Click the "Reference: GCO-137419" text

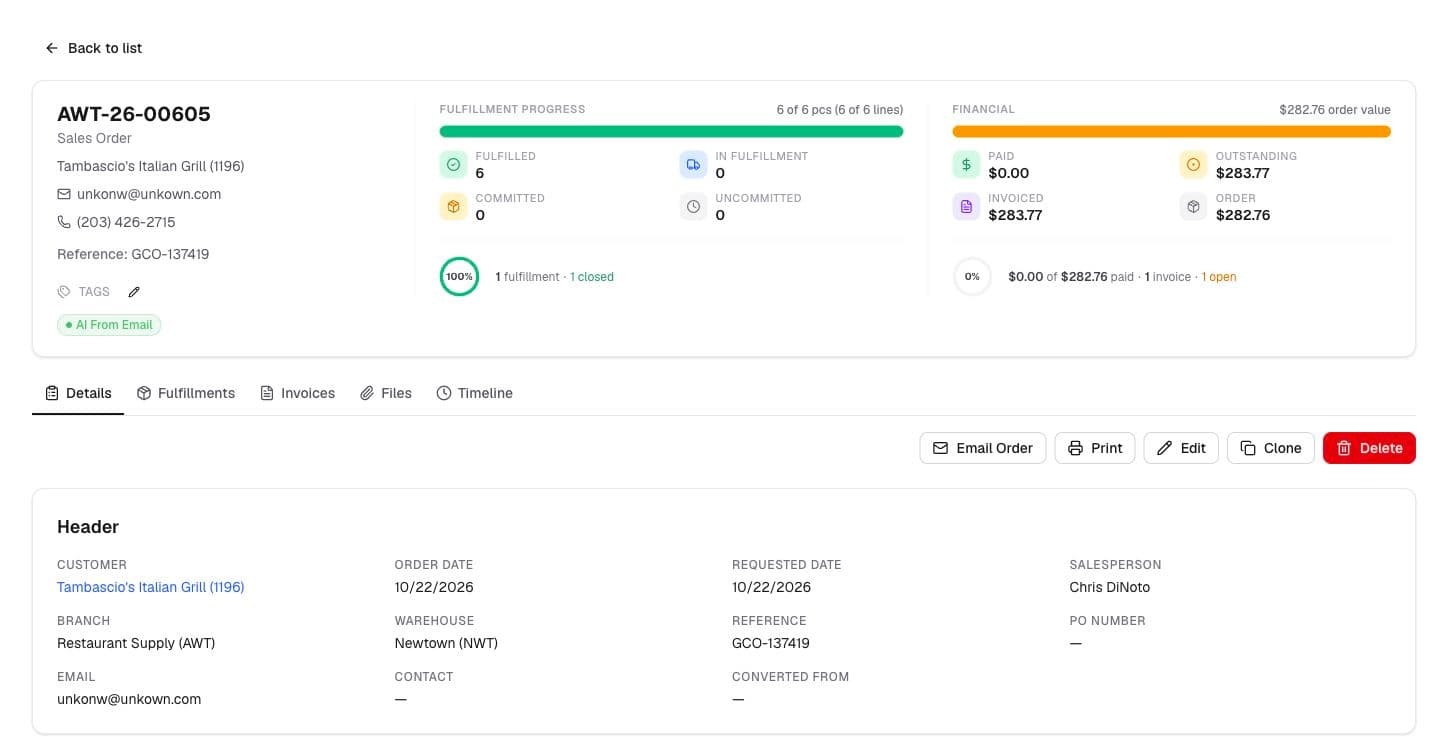(x=133, y=254)
